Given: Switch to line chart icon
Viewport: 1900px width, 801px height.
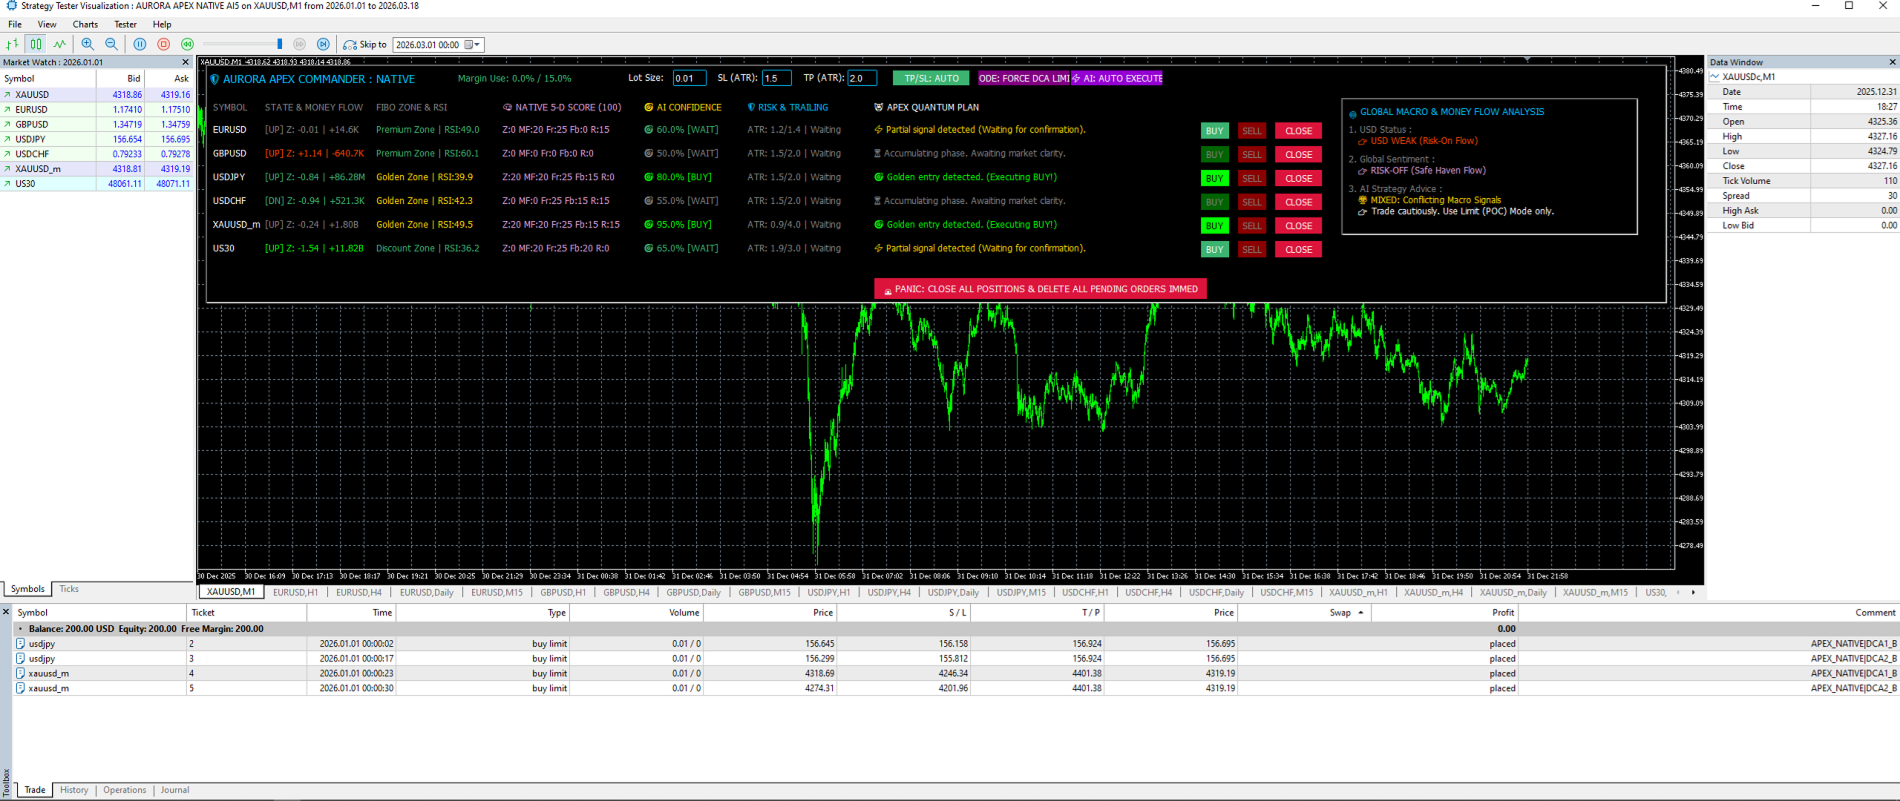Looking at the screenshot, I should pyautogui.click(x=60, y=44).
